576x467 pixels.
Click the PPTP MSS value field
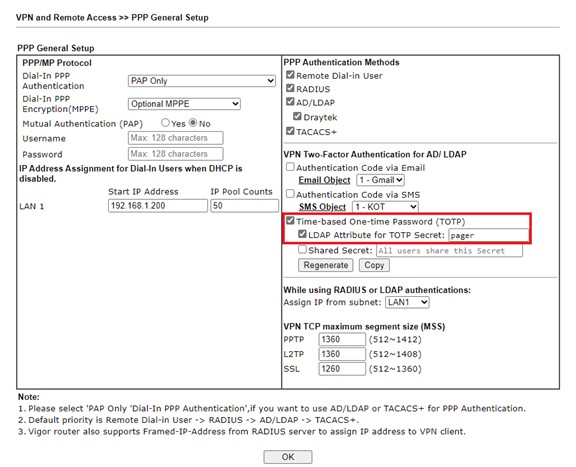tap(342, 339)
